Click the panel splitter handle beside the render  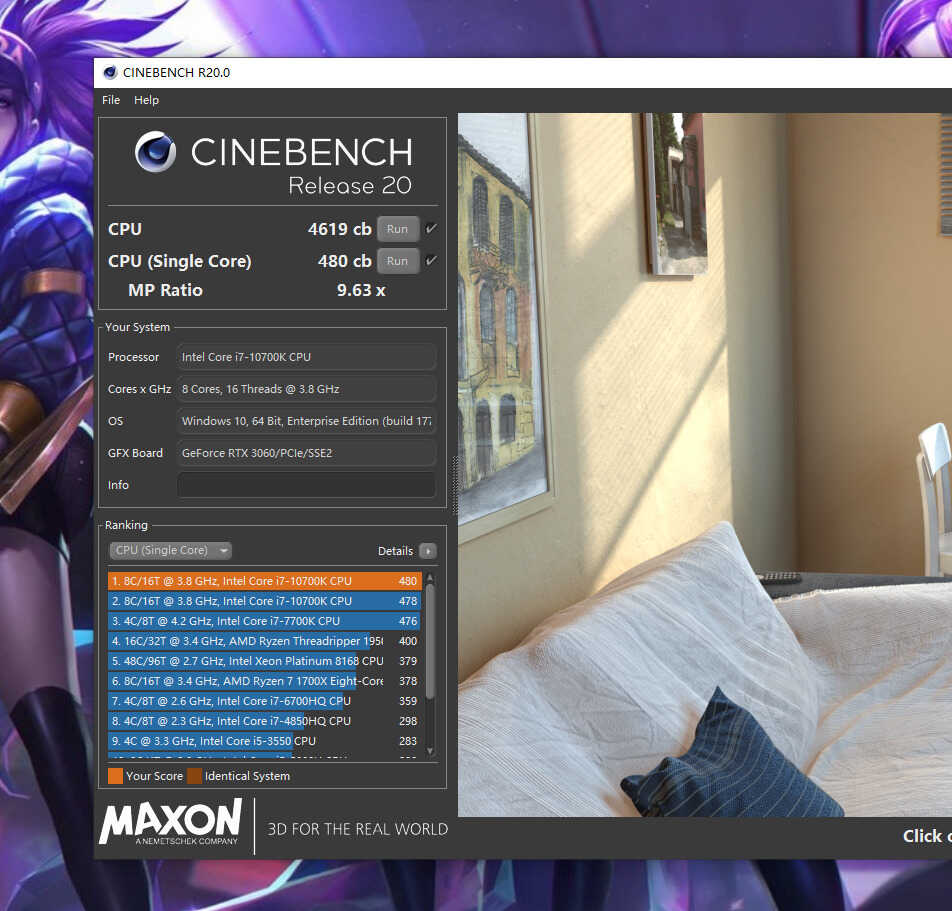click(x=455, y=486)
